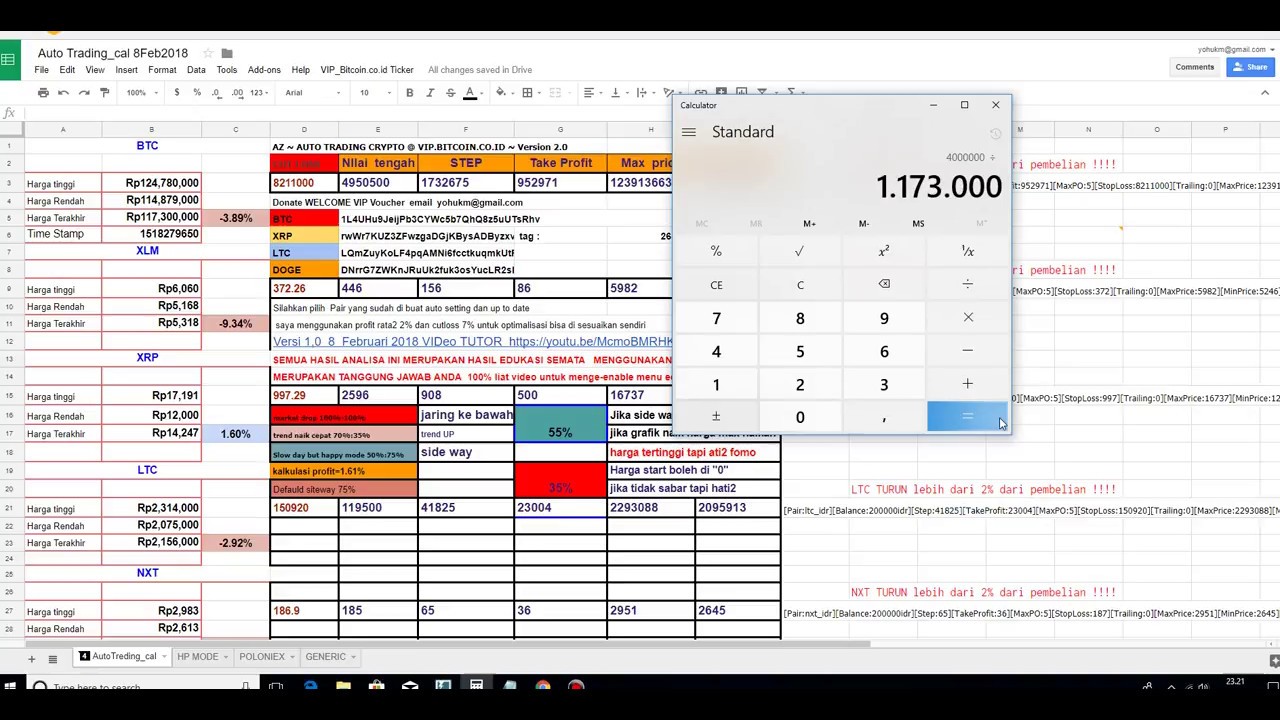This screenshot has height=720, width=1280.
Task: Open the move-to-folder icon beside title
Action: tap(227, 53)
